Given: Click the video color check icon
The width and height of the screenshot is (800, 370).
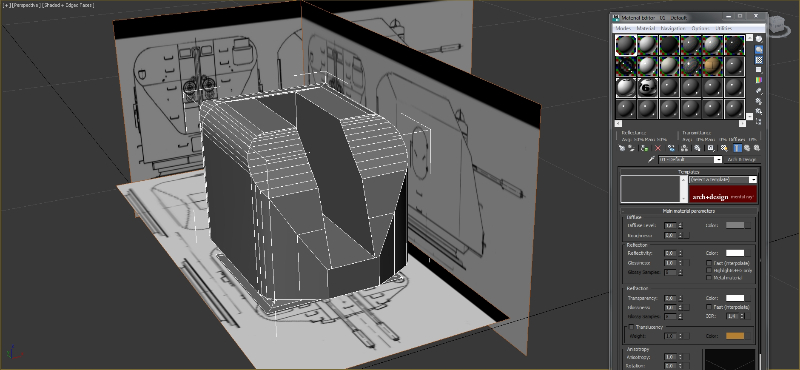Looking at the screenshot, I should click(x=759, y=80).
